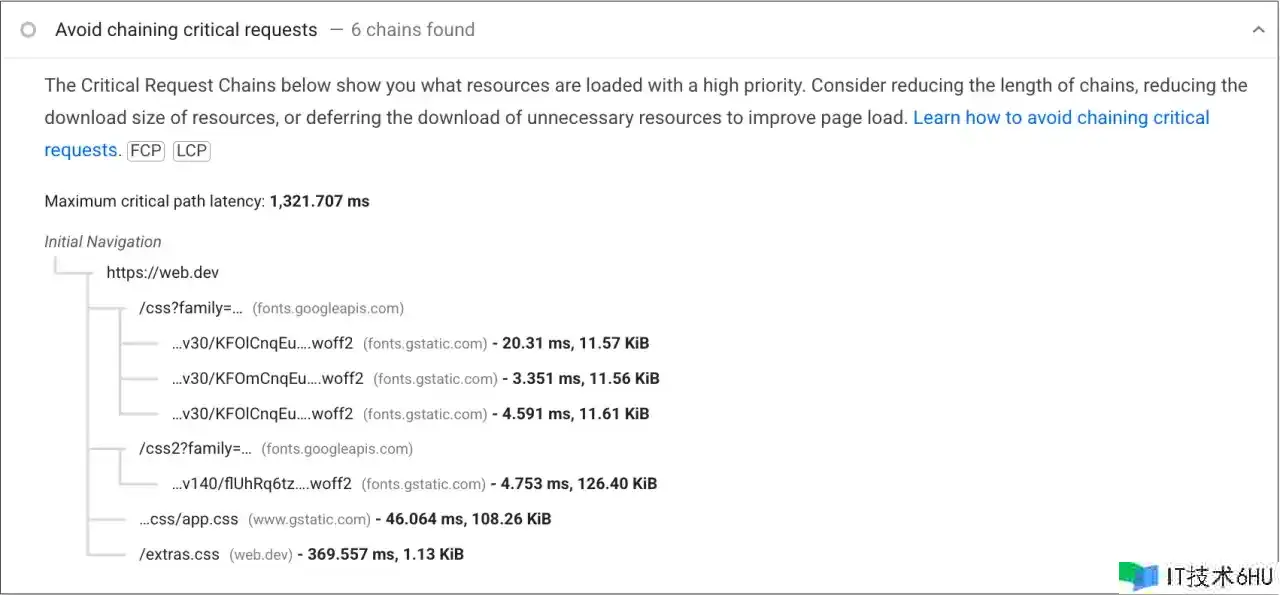Click the LCP metric tag

pyautogui.click(x=191, y=151)
